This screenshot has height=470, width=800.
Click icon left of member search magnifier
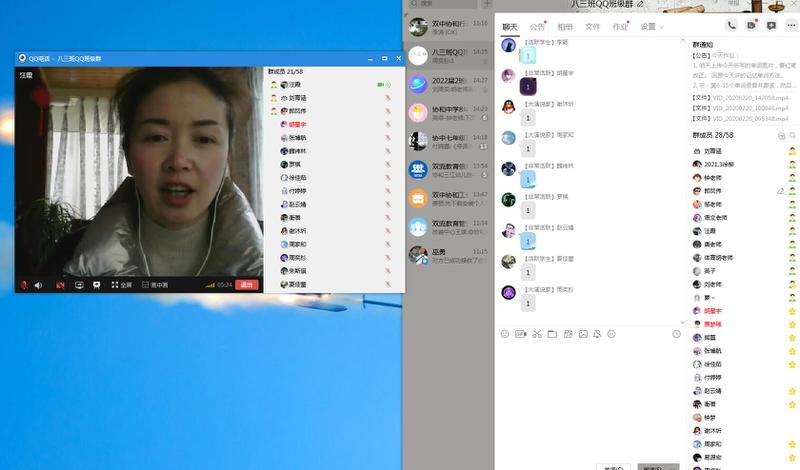tap(781, 135)
